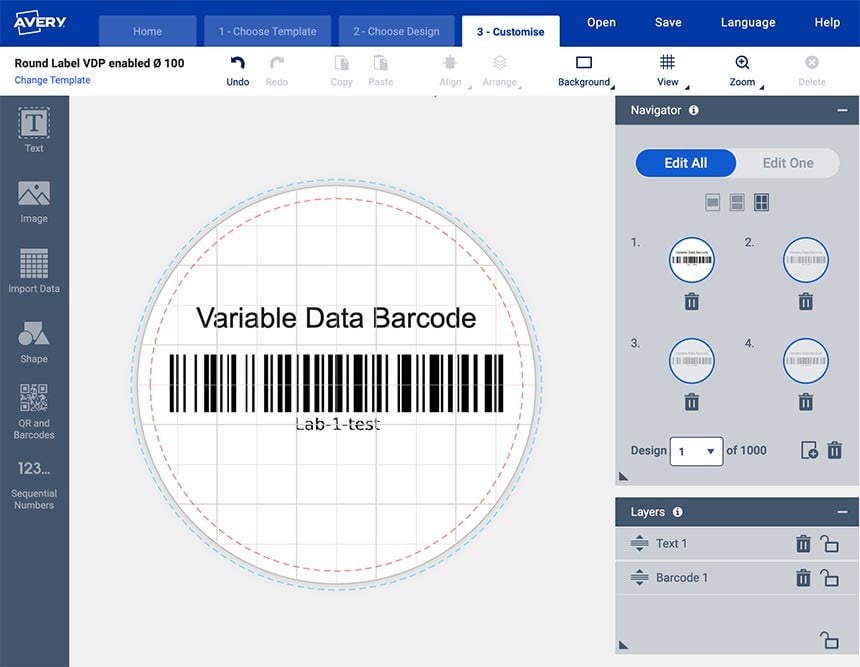Collapse the Layers panel
The height and width of the screenshot is (667, 860).
[x=842, y=512]
